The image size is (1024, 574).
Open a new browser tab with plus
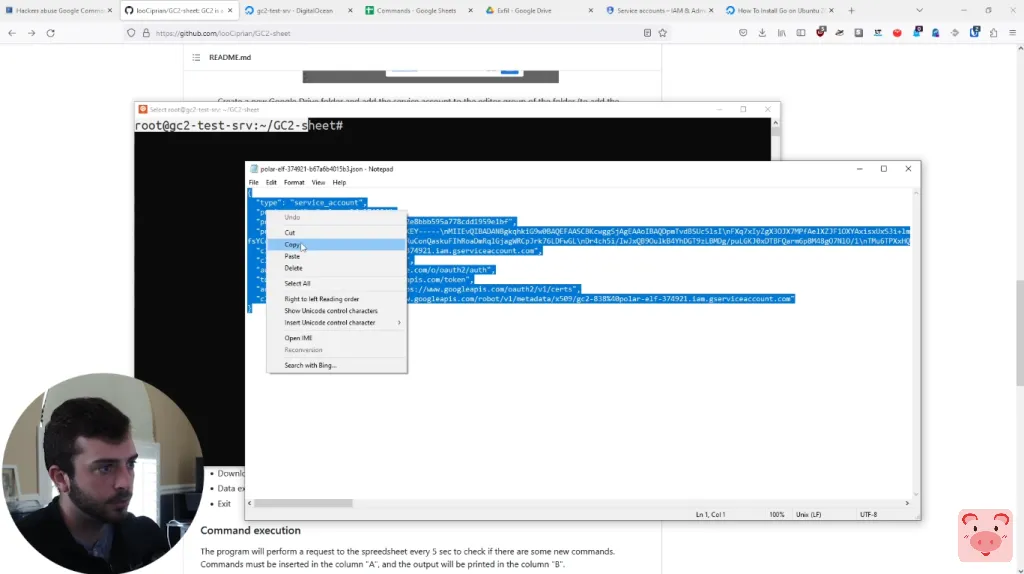pos(851,10)
